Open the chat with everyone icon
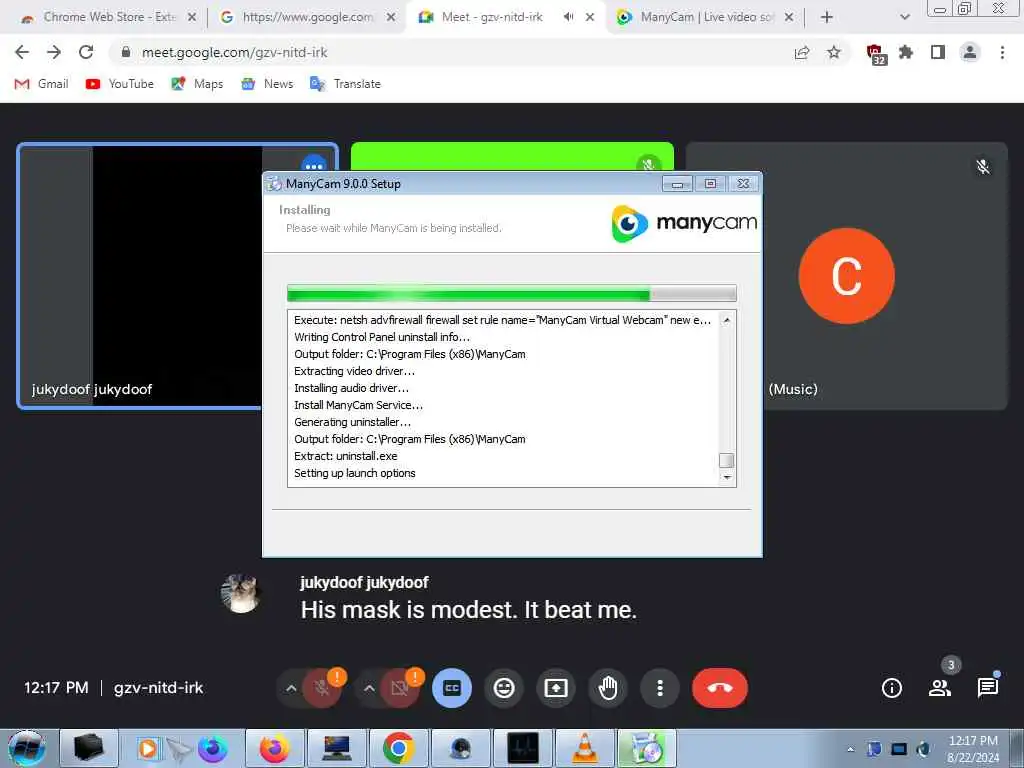The height and width of the screenshot is (768, 1024). (x=987, y=687)
